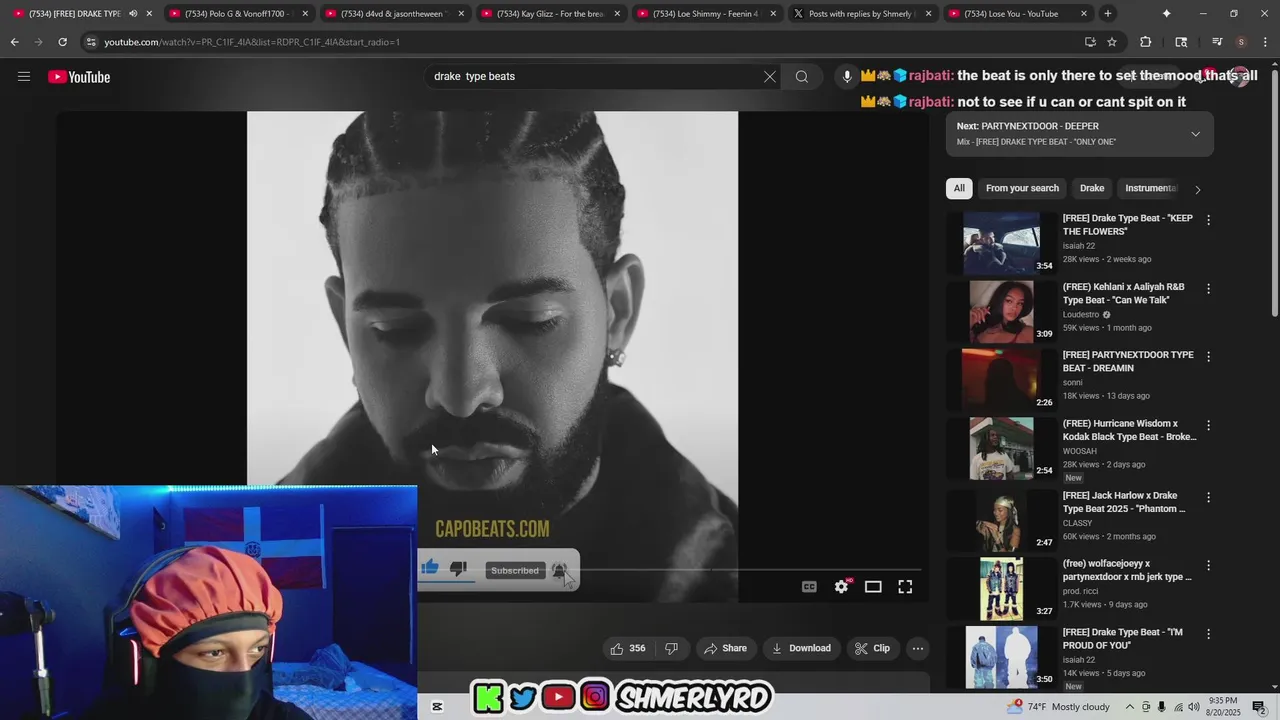Create a Clip of this video
This screenshot has height=720, width=1280.
tap(872, 648)
